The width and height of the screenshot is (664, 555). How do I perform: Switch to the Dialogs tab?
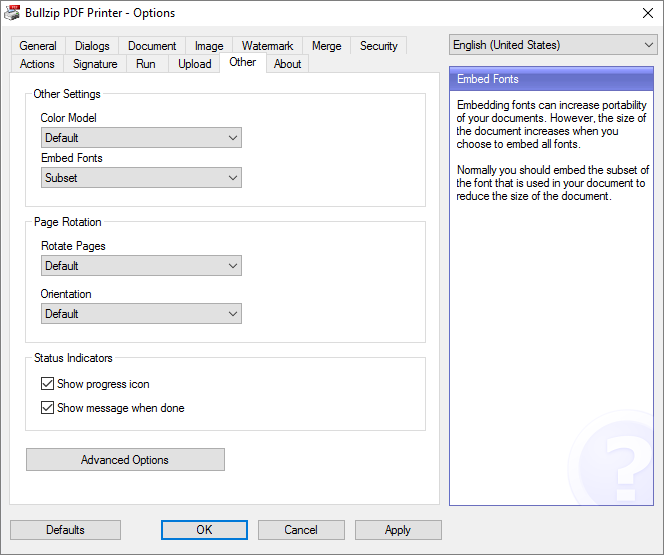(92, 46)
